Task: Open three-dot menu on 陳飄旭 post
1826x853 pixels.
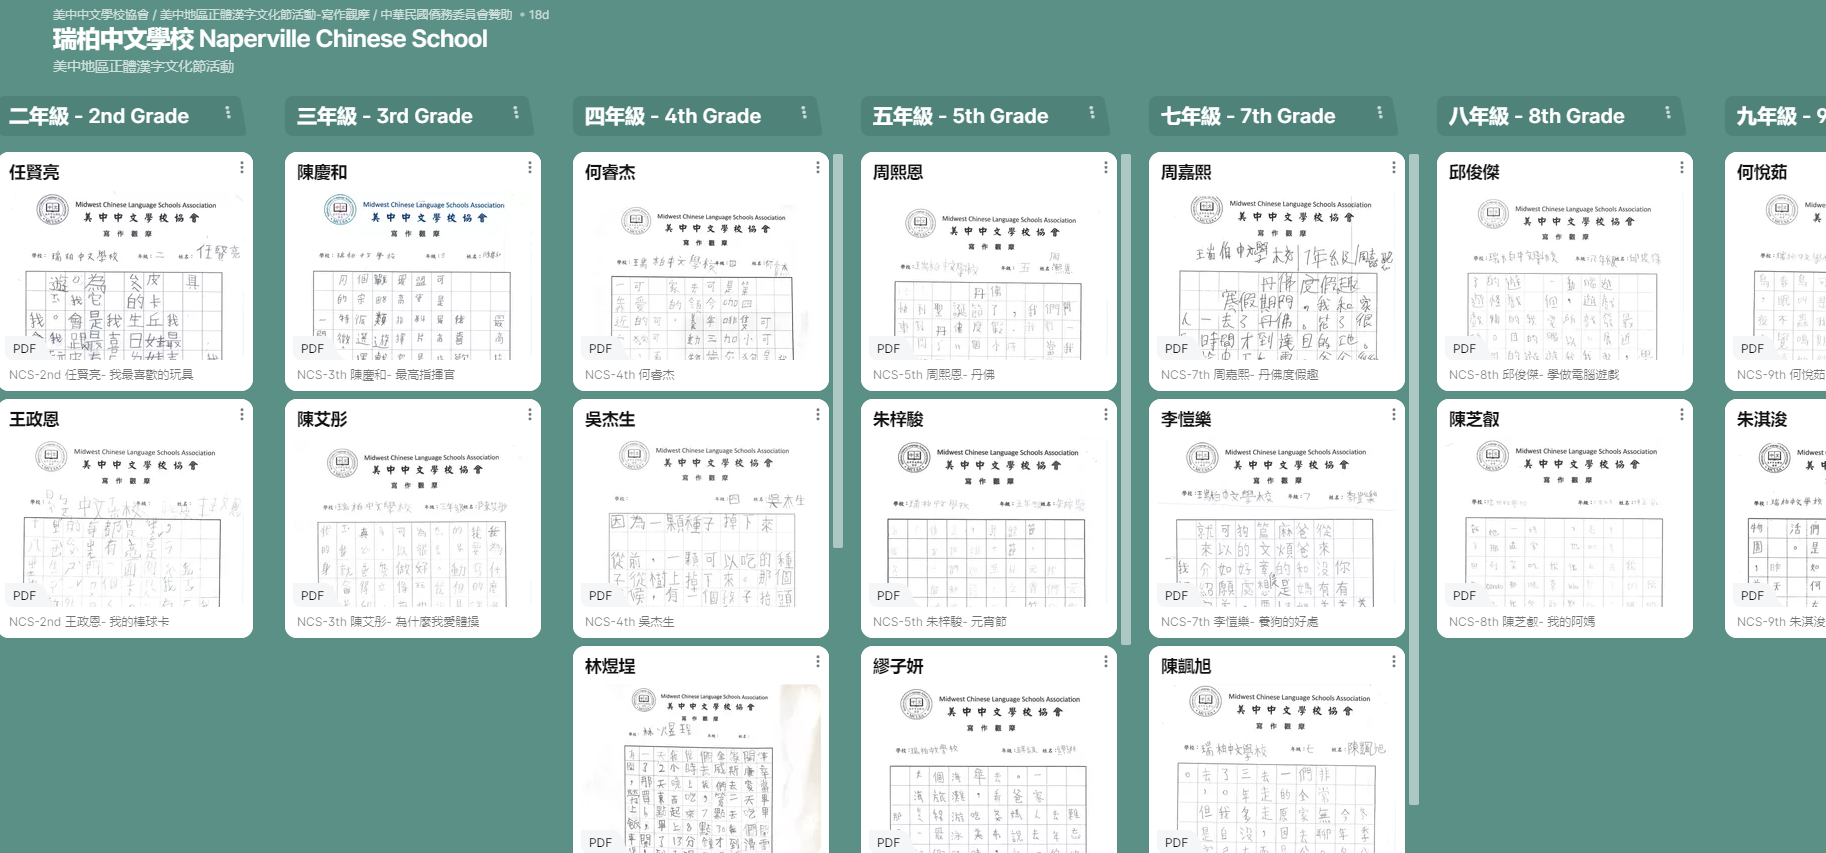Action: pyautogui.click(x=1394, y=661)
